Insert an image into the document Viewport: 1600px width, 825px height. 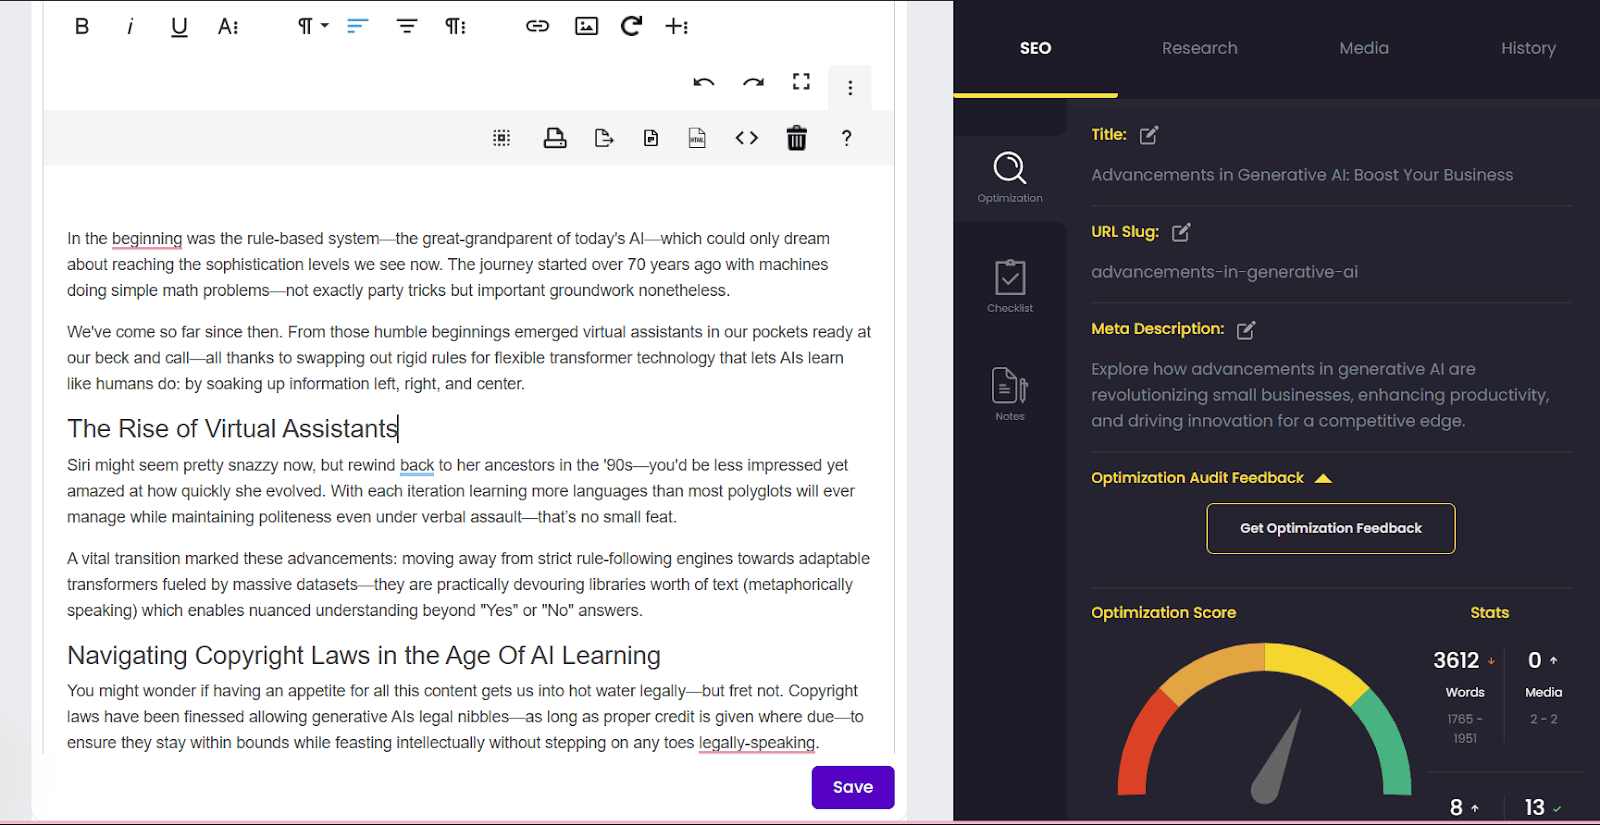(x=587, y=27)
